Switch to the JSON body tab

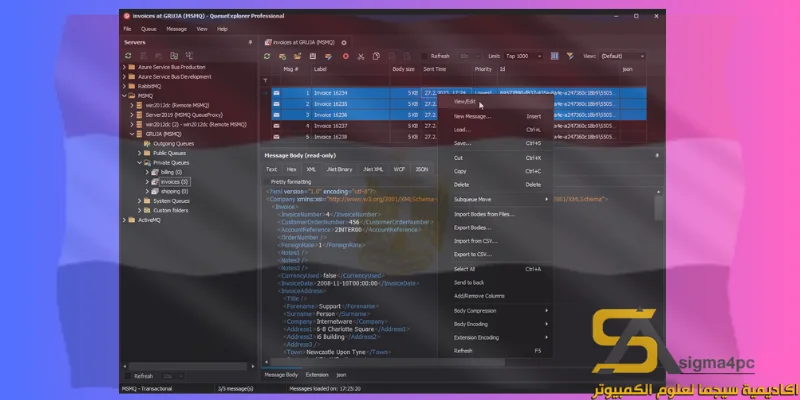[421, 169]
